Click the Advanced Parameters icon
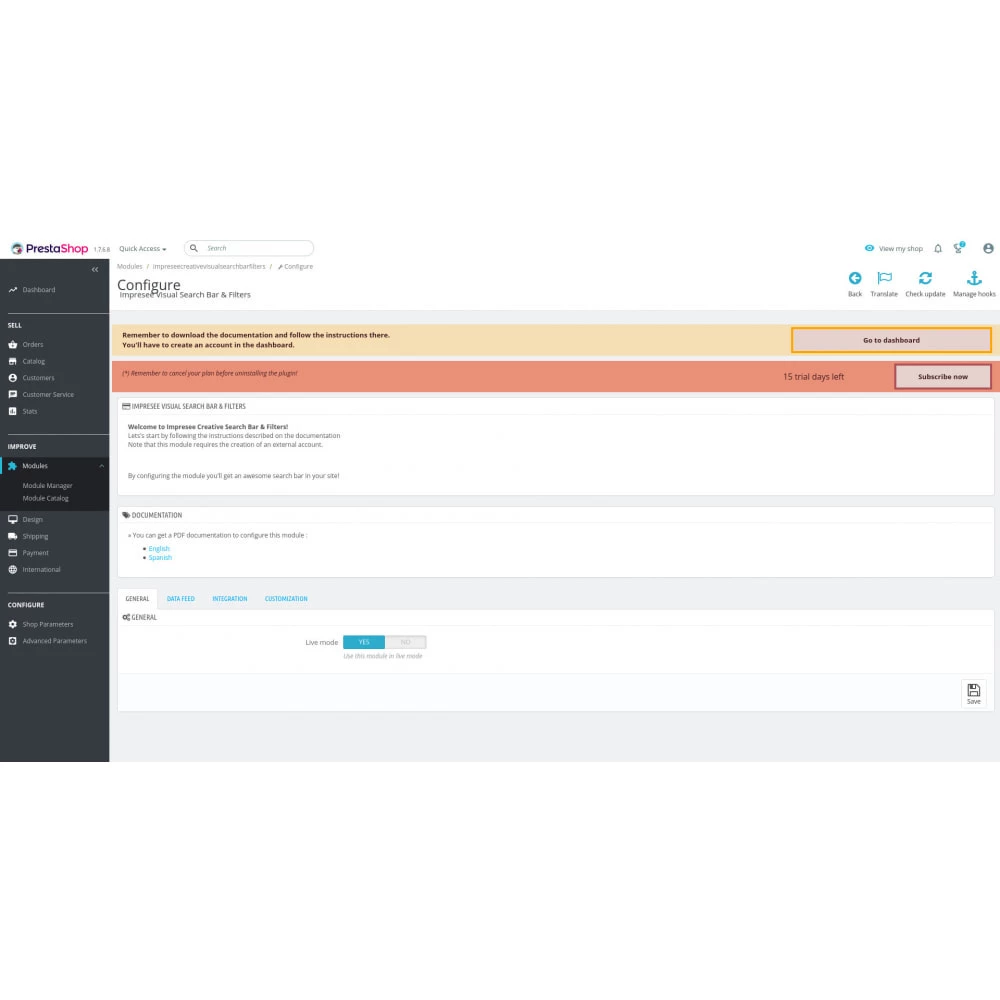1000x1000 pixels. [13, 641]
